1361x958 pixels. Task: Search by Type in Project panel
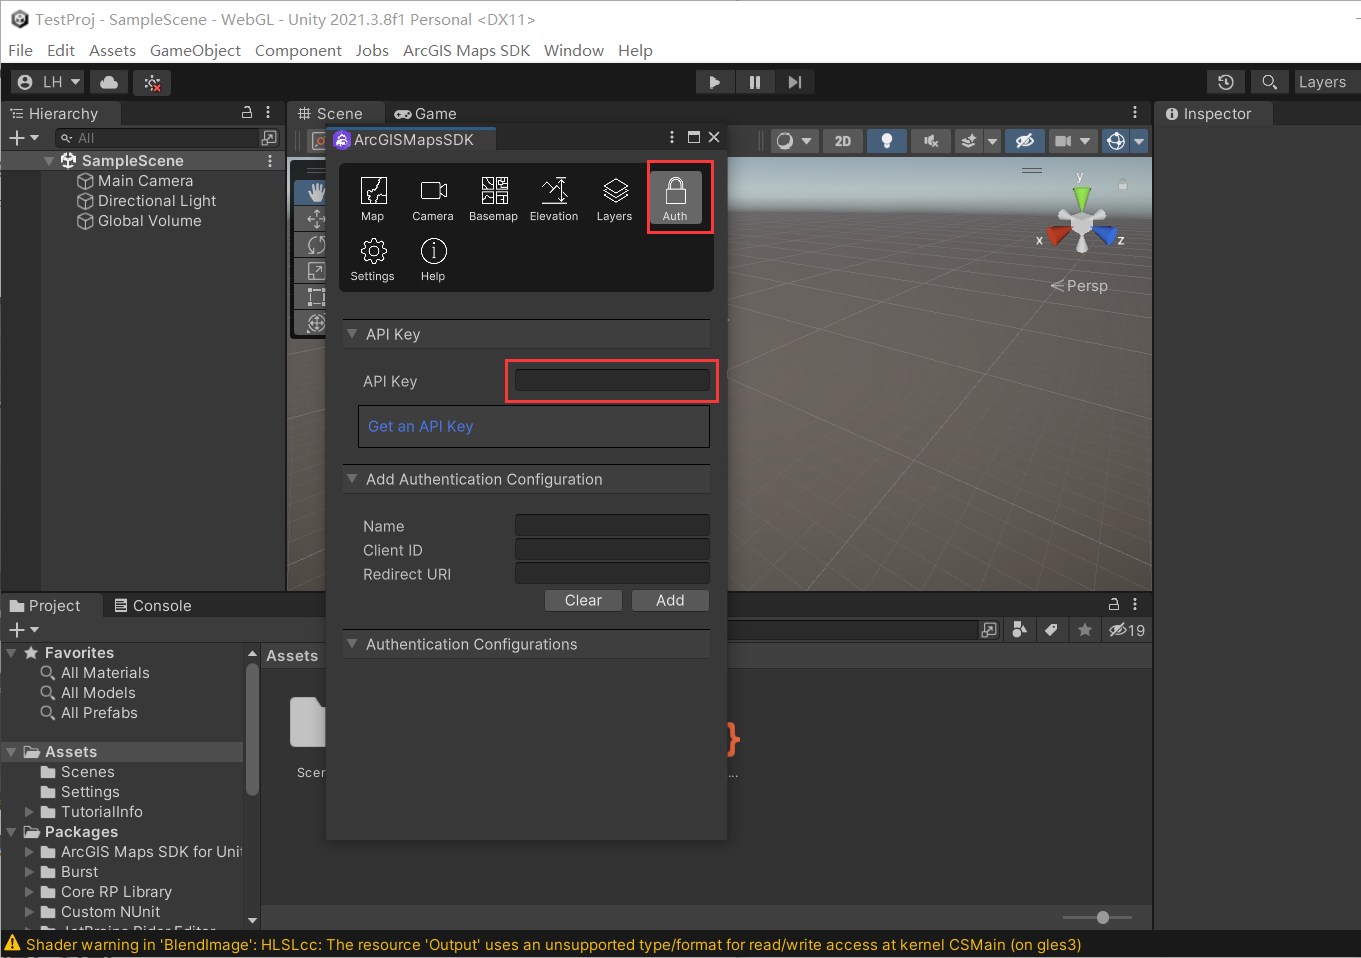[x=1019, y=630]
